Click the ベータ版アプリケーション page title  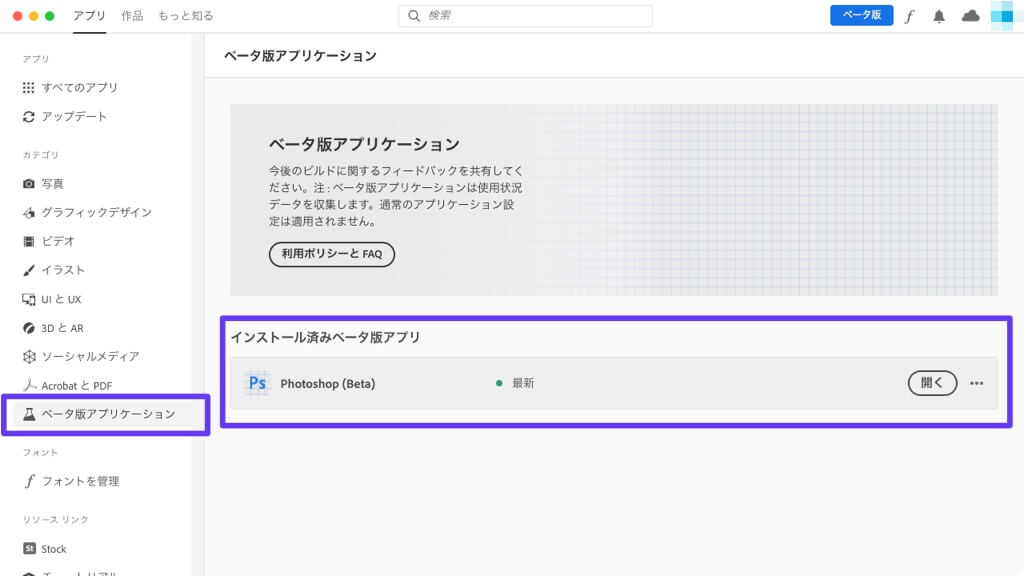pos(300,56)
